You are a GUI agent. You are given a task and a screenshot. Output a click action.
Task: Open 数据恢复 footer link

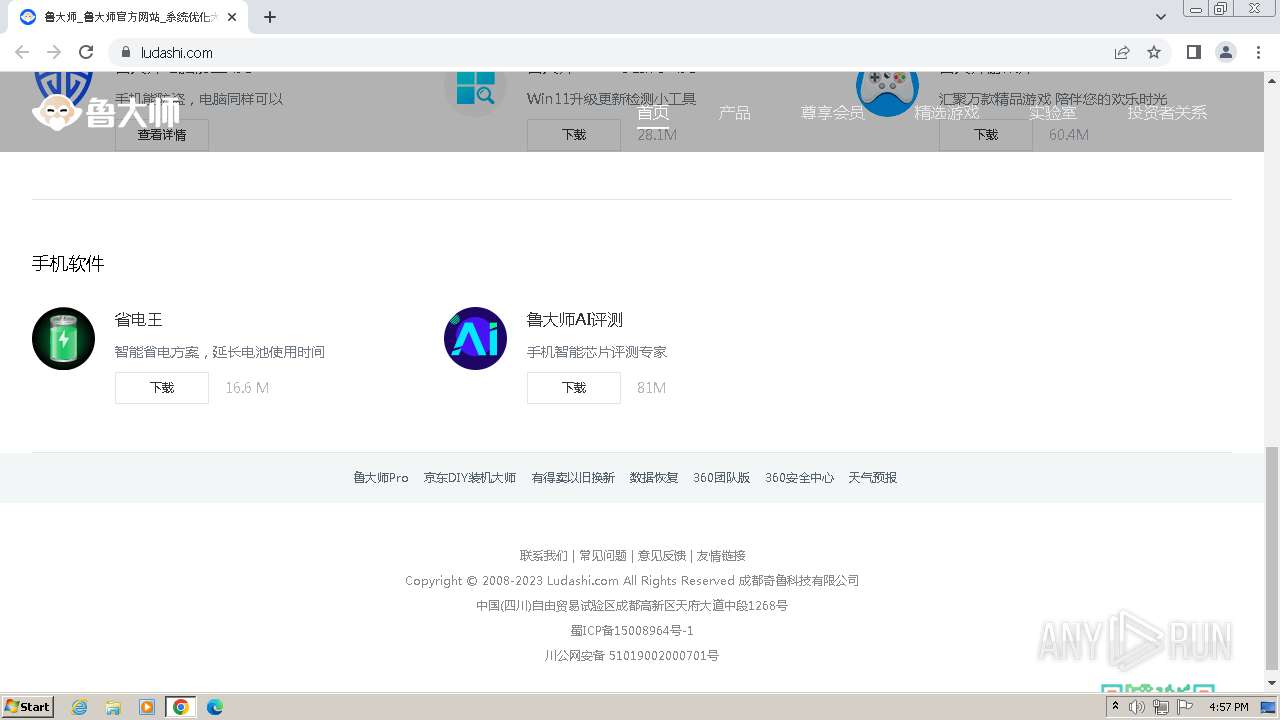pyautogui.click(x=654, y=478)
